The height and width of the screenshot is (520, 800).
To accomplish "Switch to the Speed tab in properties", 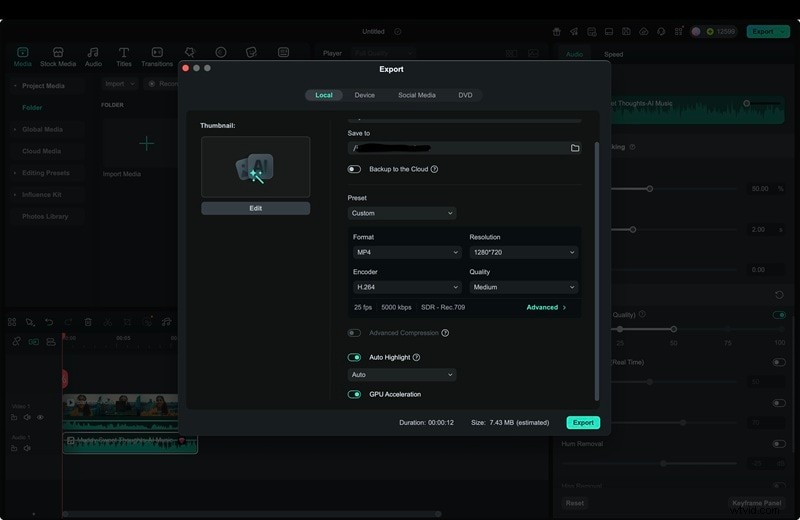I will [613, 54].
